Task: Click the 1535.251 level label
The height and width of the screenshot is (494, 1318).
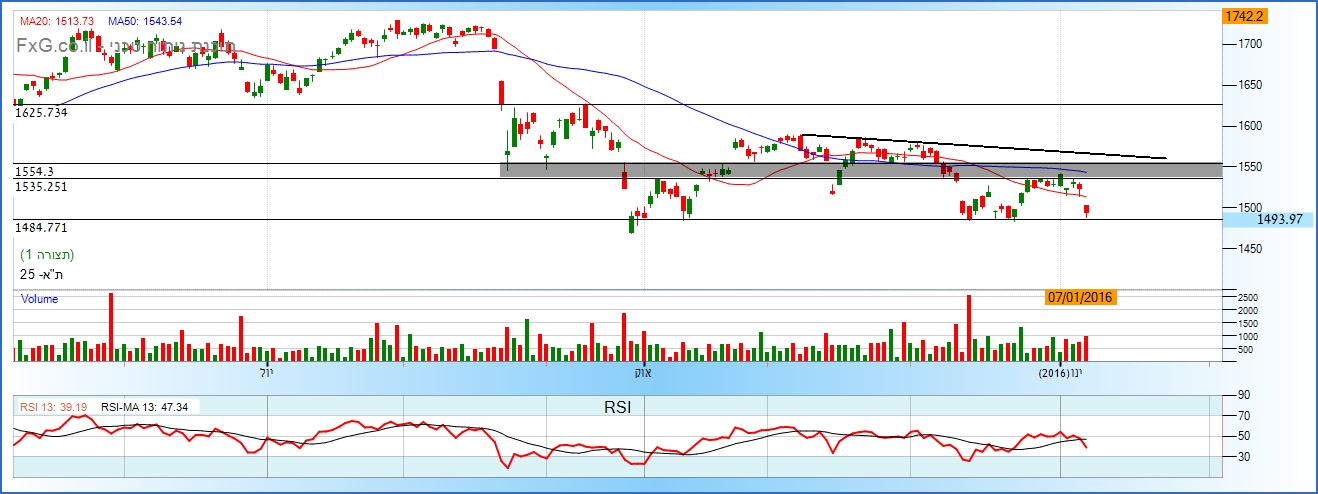Action: [x=41, y=186]
